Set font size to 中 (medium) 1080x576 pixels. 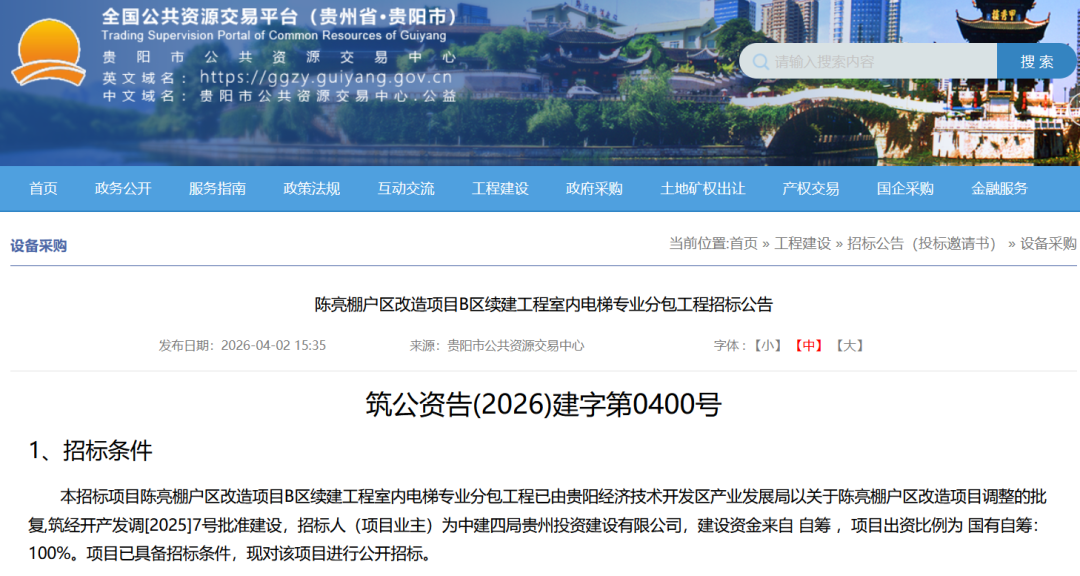[x=808, y=345]
